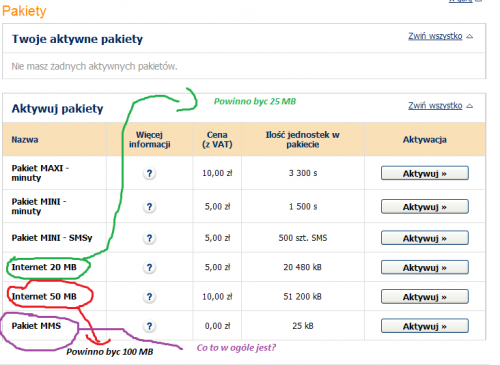Click the Pakiety page heading

[24, 11]
